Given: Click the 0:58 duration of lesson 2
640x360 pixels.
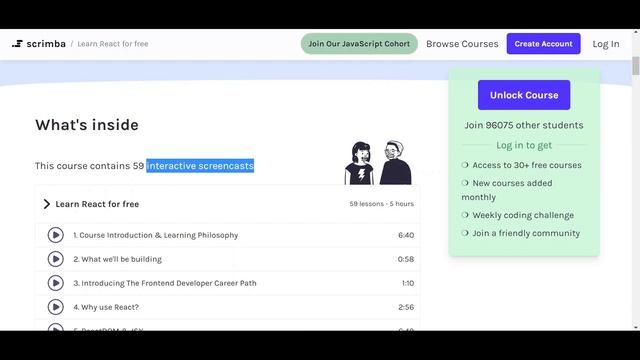Looking at the screenshot, I should coord(406,259).
